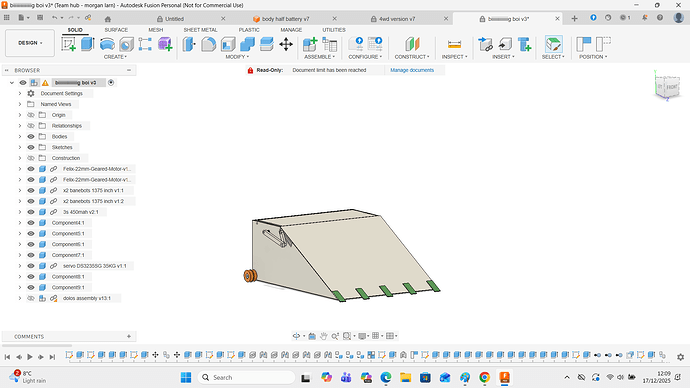
Task: Click the Look At icon in navigation bar
Action: 312,336
